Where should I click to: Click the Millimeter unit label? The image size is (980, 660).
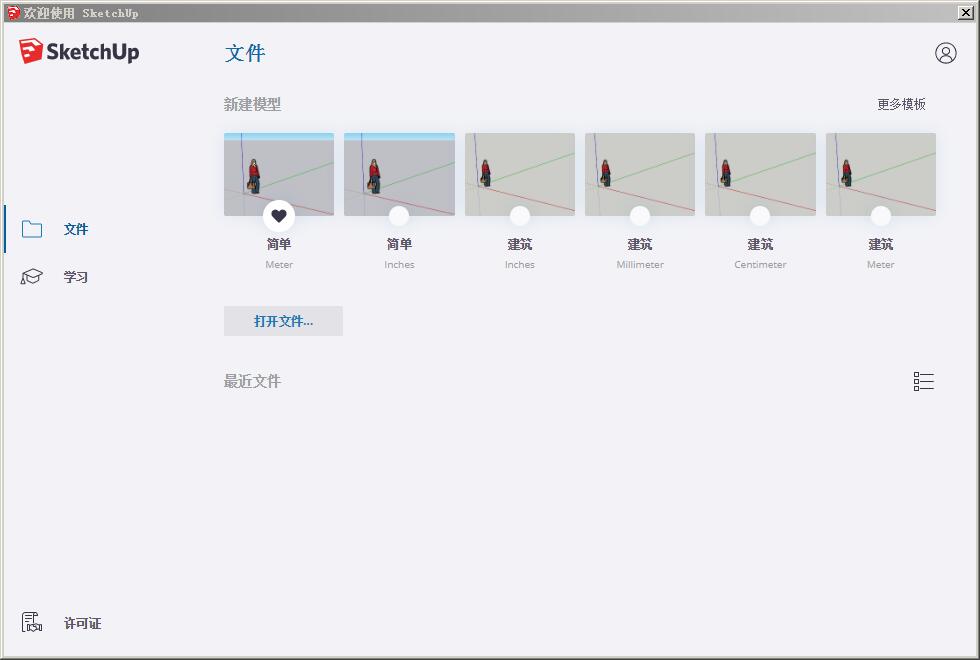tap(640, 264)
